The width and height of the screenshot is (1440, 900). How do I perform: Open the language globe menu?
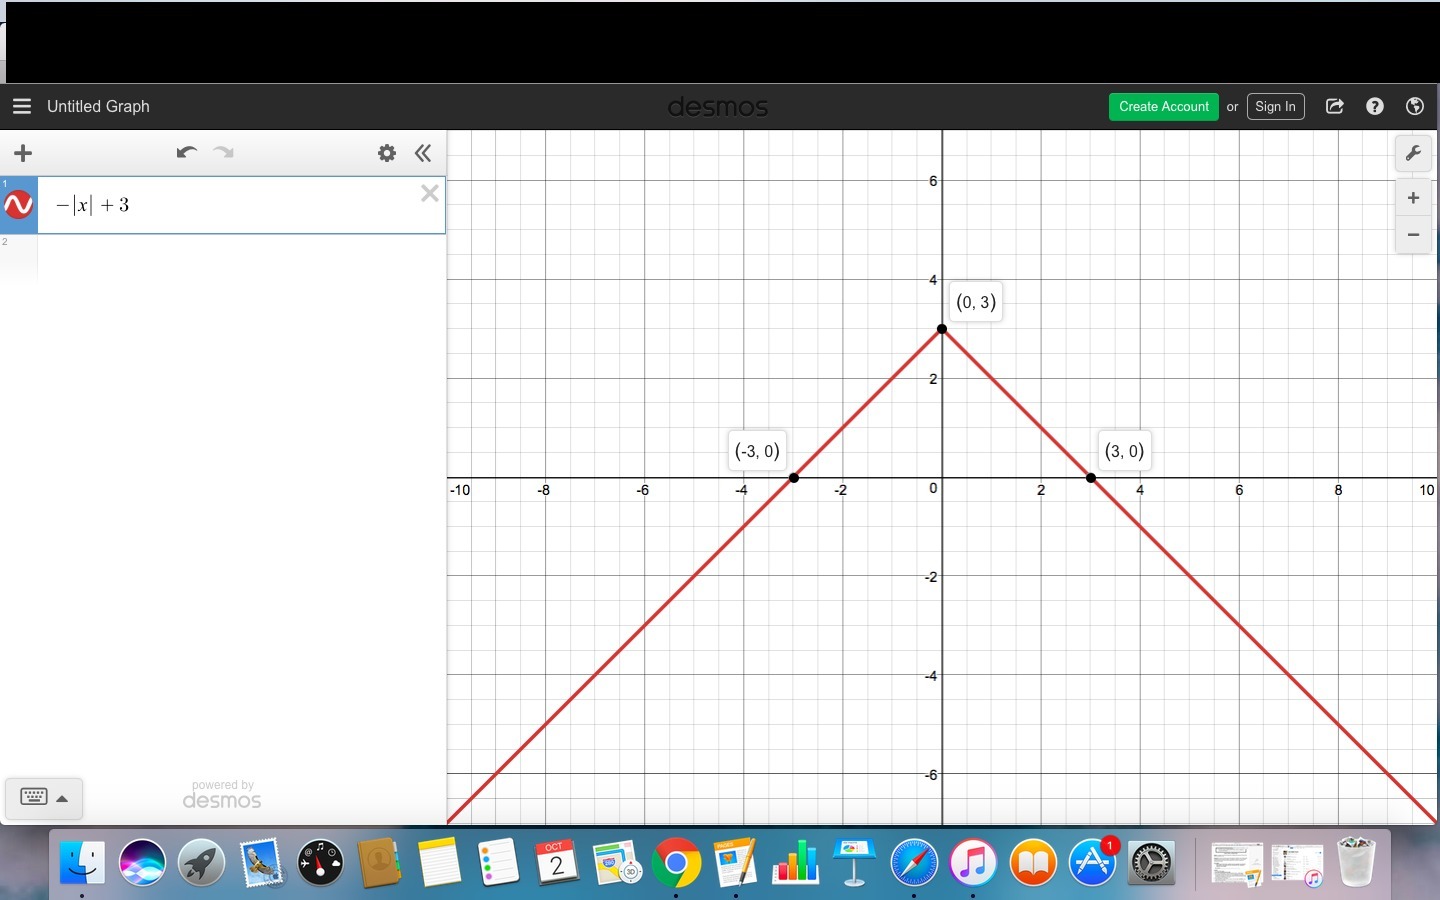click(x=1414, y=106)
